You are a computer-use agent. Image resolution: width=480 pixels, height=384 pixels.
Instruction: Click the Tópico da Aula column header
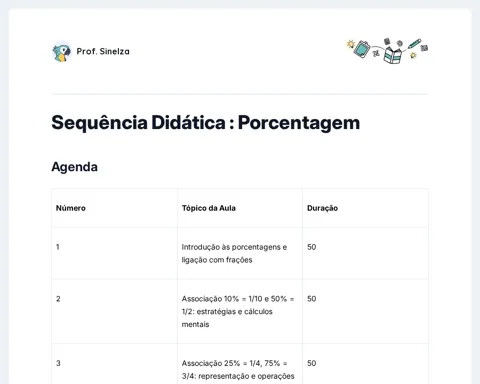209,208
